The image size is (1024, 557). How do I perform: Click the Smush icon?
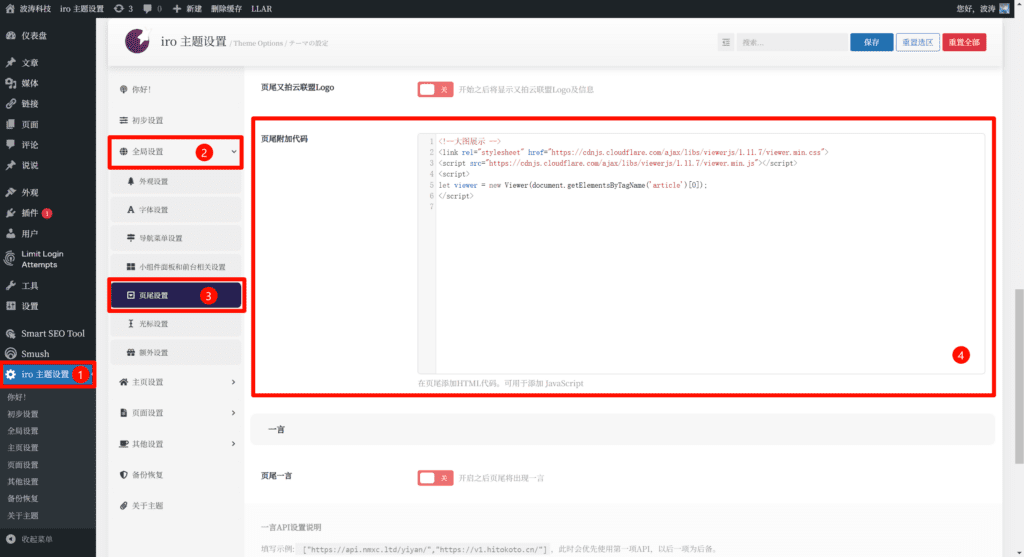10,354
